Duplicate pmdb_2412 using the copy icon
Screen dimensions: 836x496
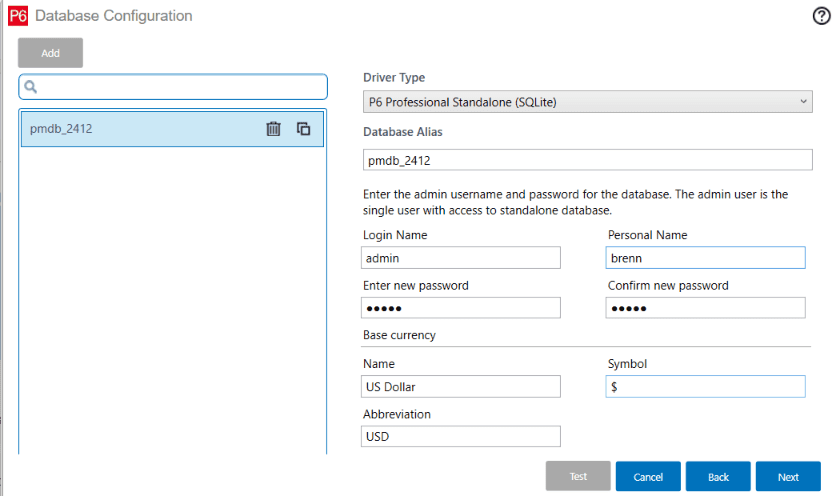tap(304, 129)
